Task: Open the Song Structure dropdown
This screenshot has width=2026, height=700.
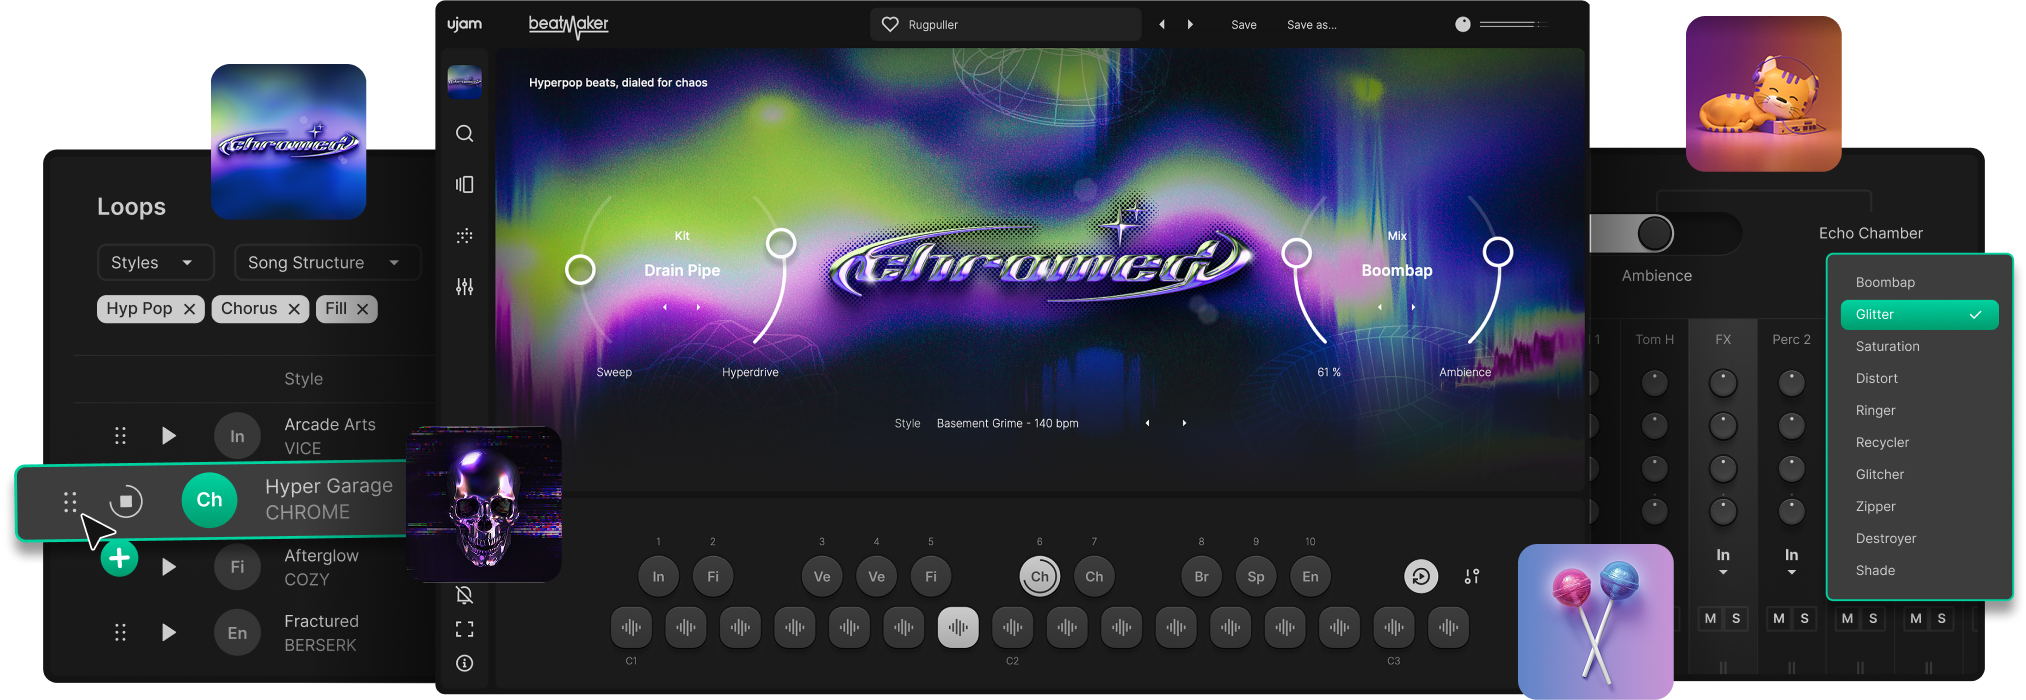Action: click(325, 262)
